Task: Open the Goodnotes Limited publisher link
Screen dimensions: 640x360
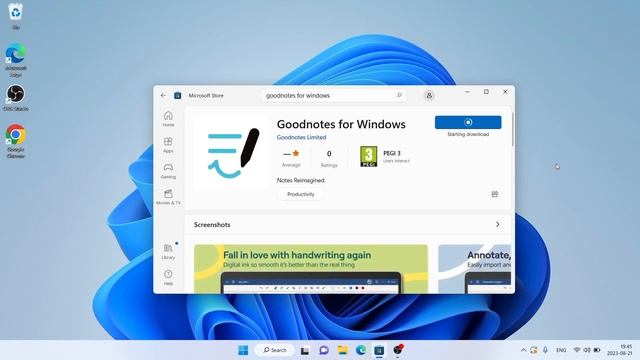Action: coord(301,137)
